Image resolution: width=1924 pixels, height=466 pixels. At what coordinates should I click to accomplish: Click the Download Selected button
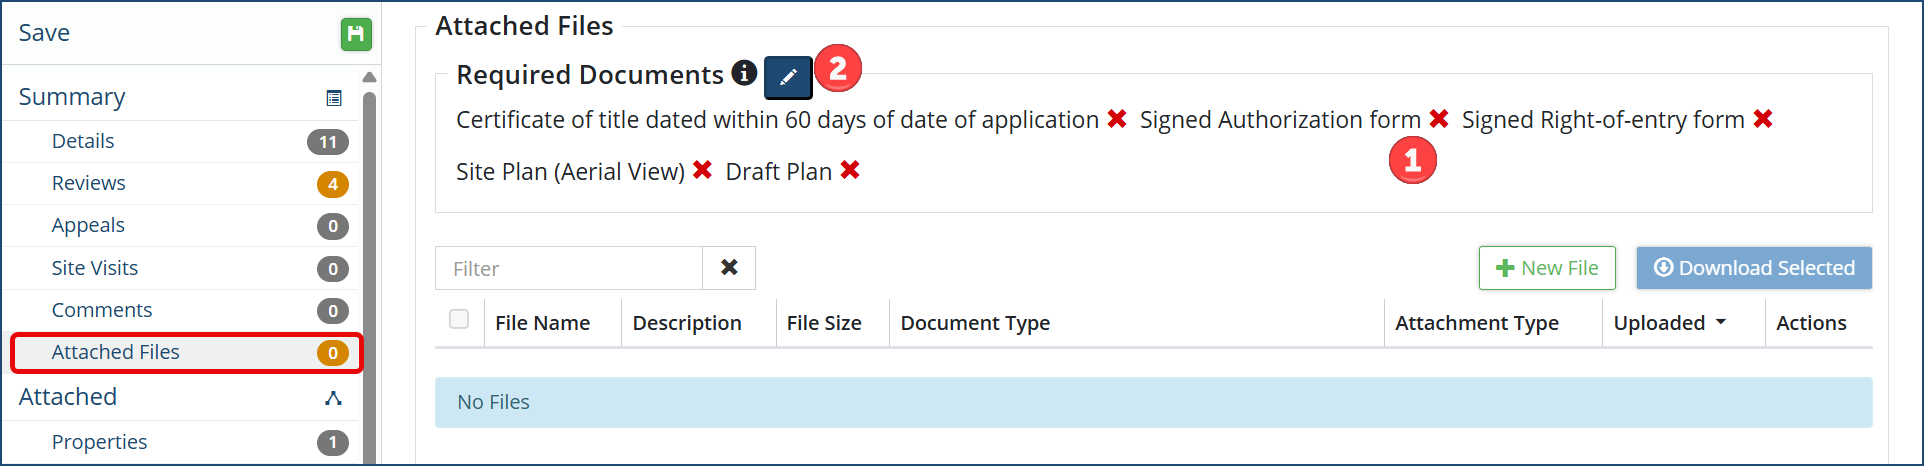click(1754, 268)
